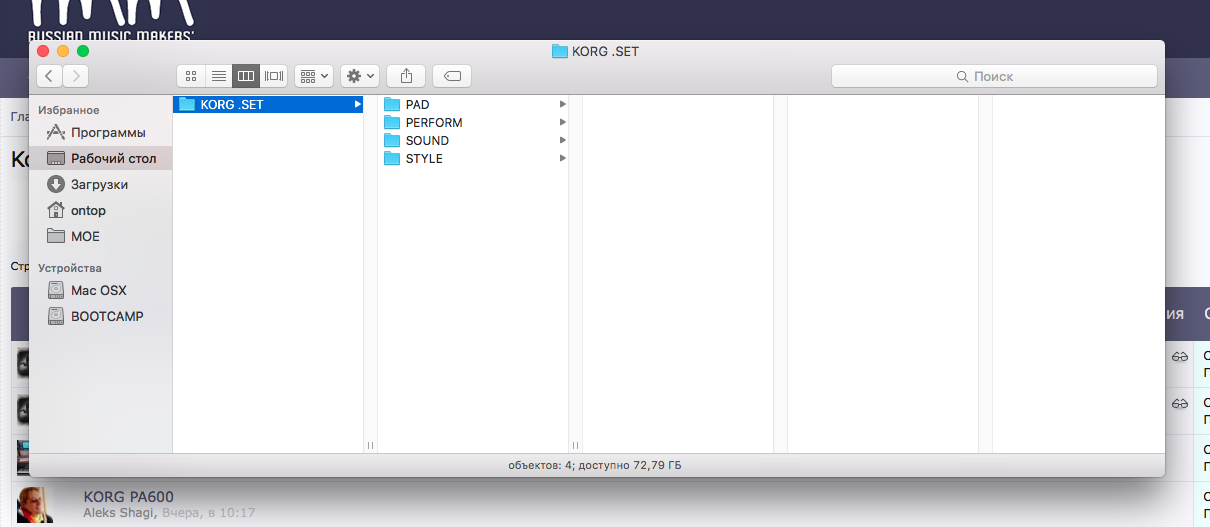
Task: Go back with the Finder back arrow
Action: 49,76
